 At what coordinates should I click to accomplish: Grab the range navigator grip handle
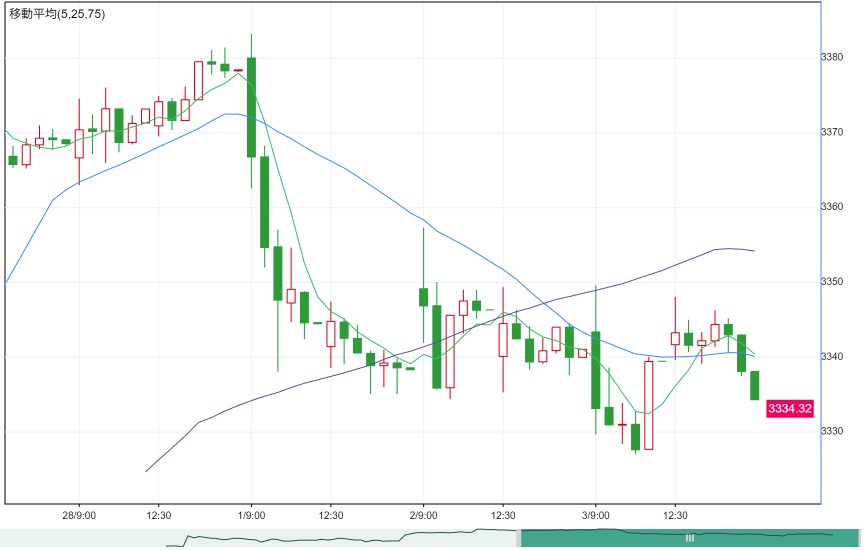(690, 538)
